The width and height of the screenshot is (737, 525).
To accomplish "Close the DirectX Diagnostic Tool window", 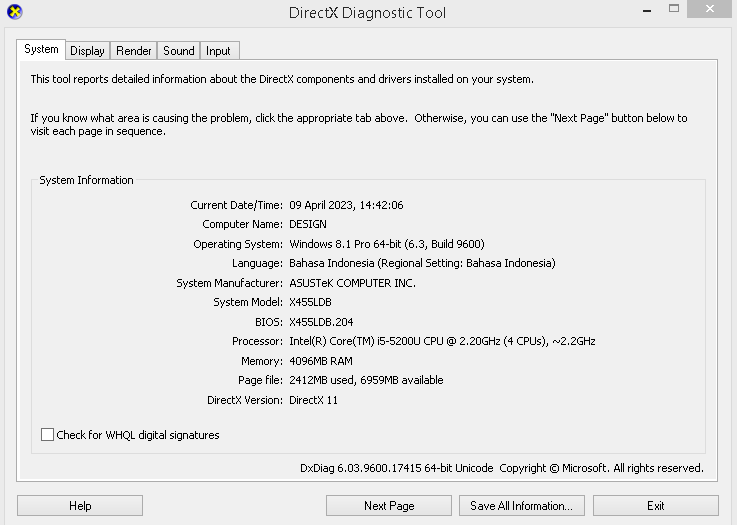I will tap(710, 9).
